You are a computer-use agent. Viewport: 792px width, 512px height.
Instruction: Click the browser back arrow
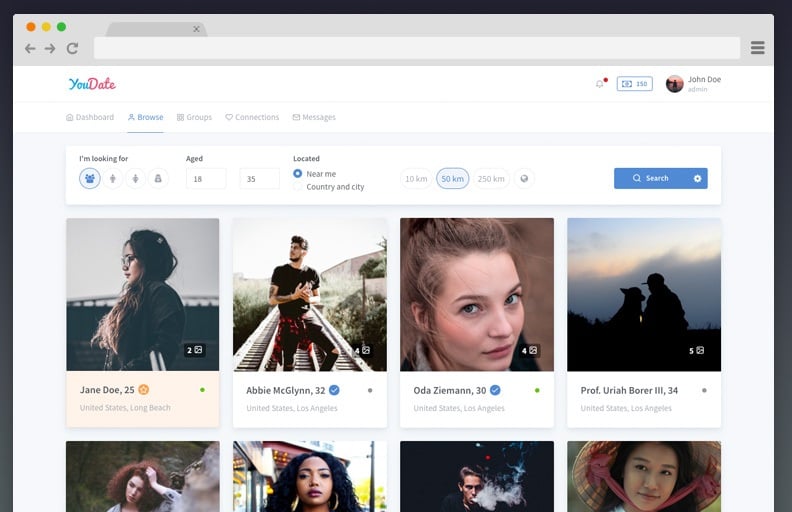pos(30,48)
